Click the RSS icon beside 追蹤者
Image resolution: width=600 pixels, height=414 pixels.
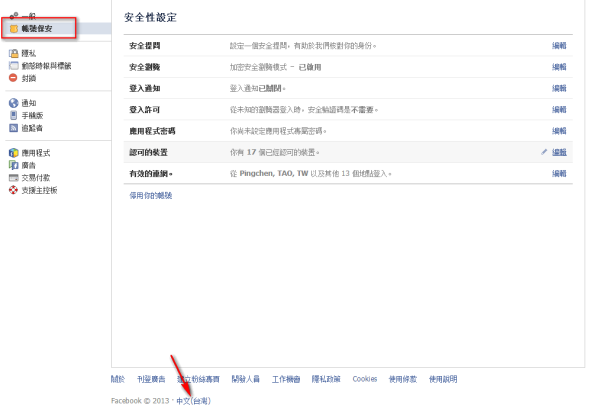tap(14, 128)
